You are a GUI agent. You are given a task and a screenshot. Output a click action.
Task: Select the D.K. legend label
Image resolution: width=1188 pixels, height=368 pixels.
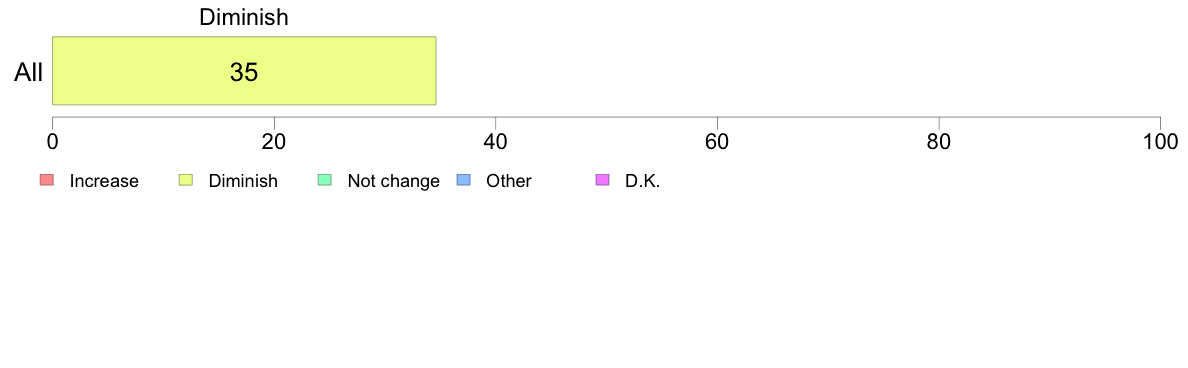pyautogui.click(x=642, y=181)
